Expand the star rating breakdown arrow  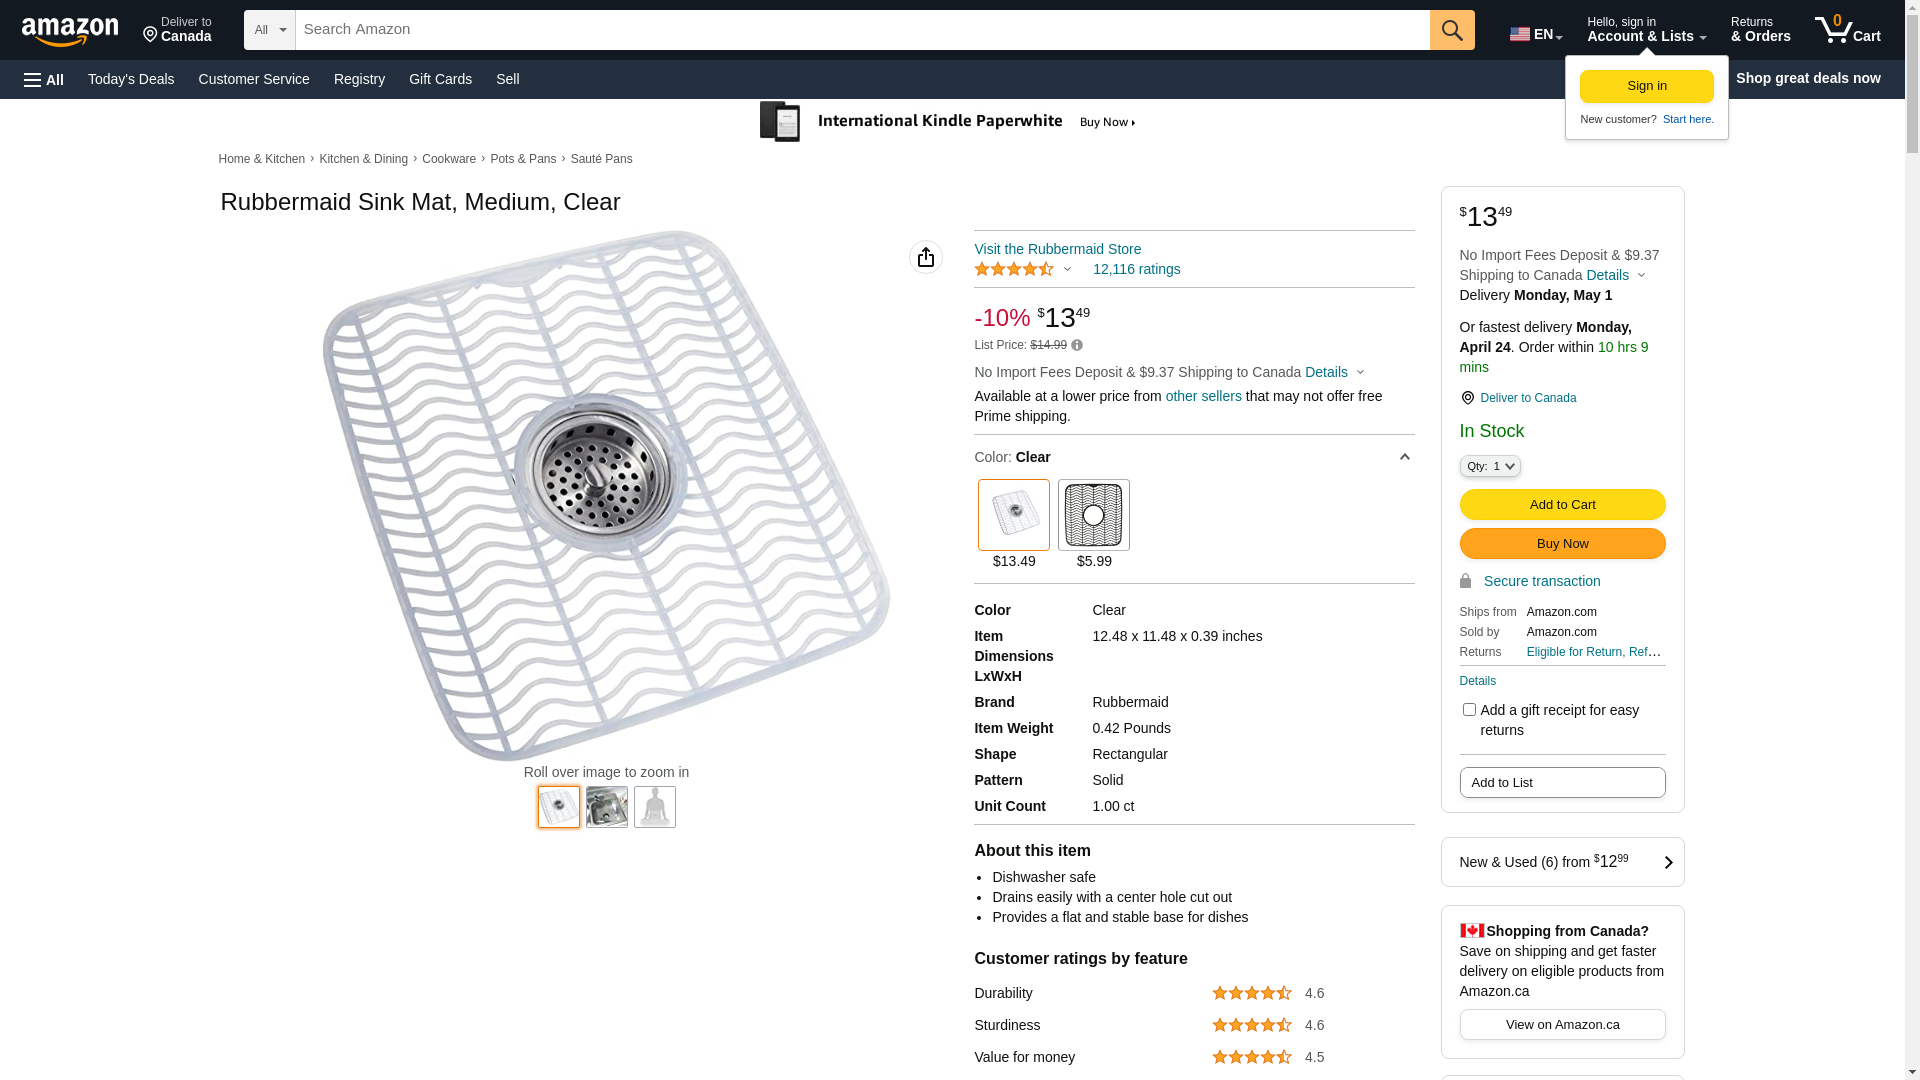coord(1067,269)
